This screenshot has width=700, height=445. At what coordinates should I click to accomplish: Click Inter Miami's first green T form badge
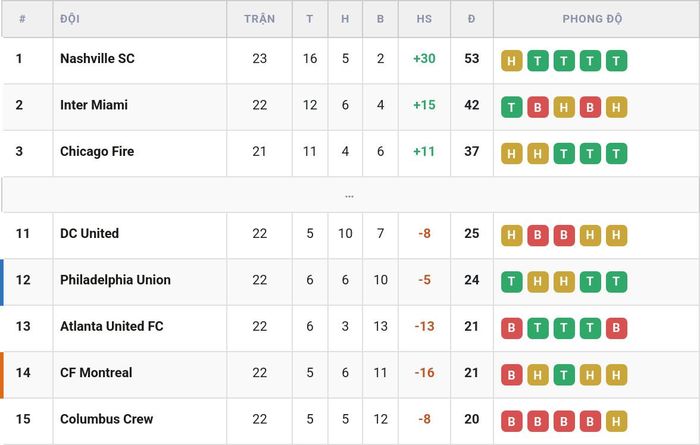512,107
